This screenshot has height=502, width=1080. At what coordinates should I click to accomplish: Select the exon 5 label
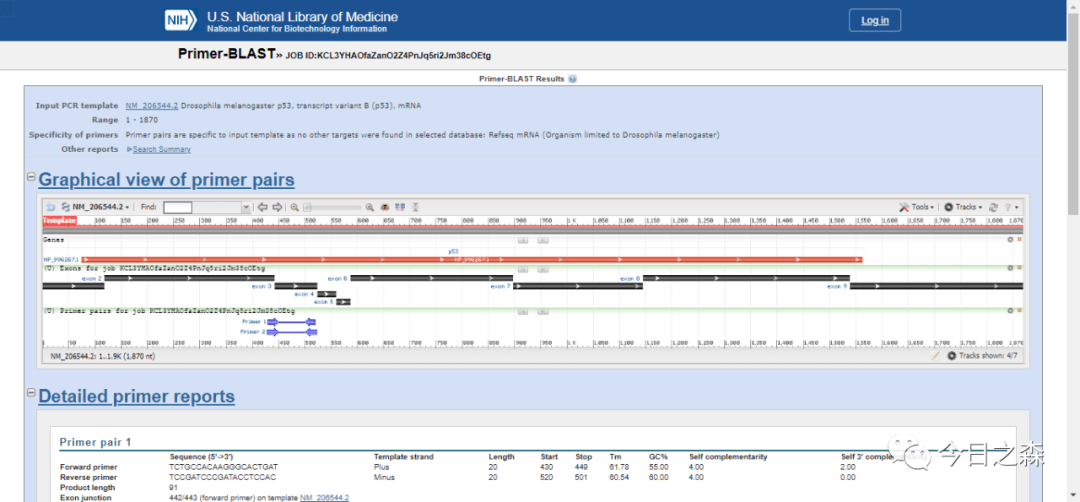323,302
